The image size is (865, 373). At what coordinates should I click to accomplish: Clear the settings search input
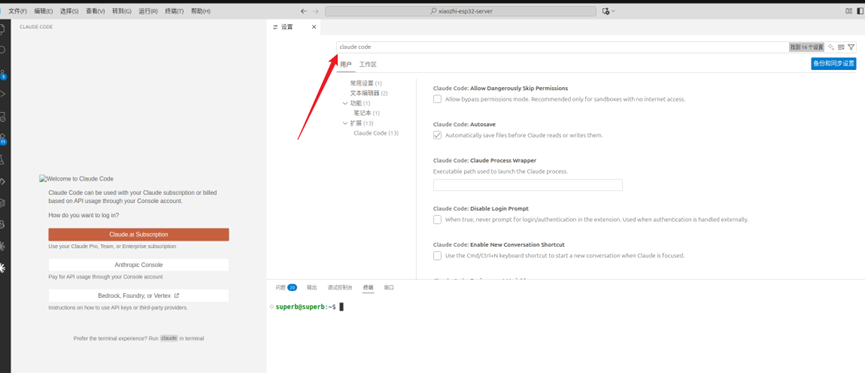(841, 47)
